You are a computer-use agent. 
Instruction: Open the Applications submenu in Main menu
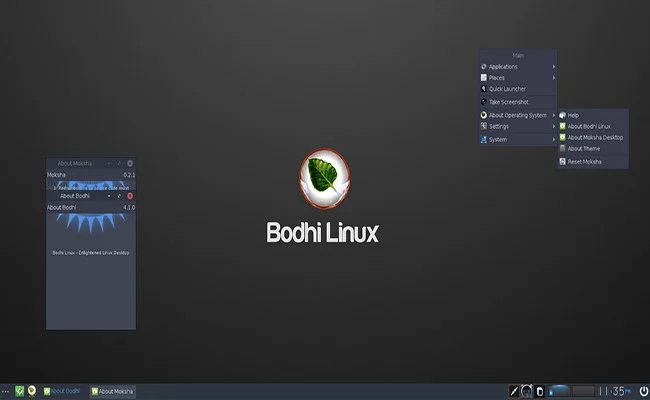pyautogui.click(x=518, y=67)
